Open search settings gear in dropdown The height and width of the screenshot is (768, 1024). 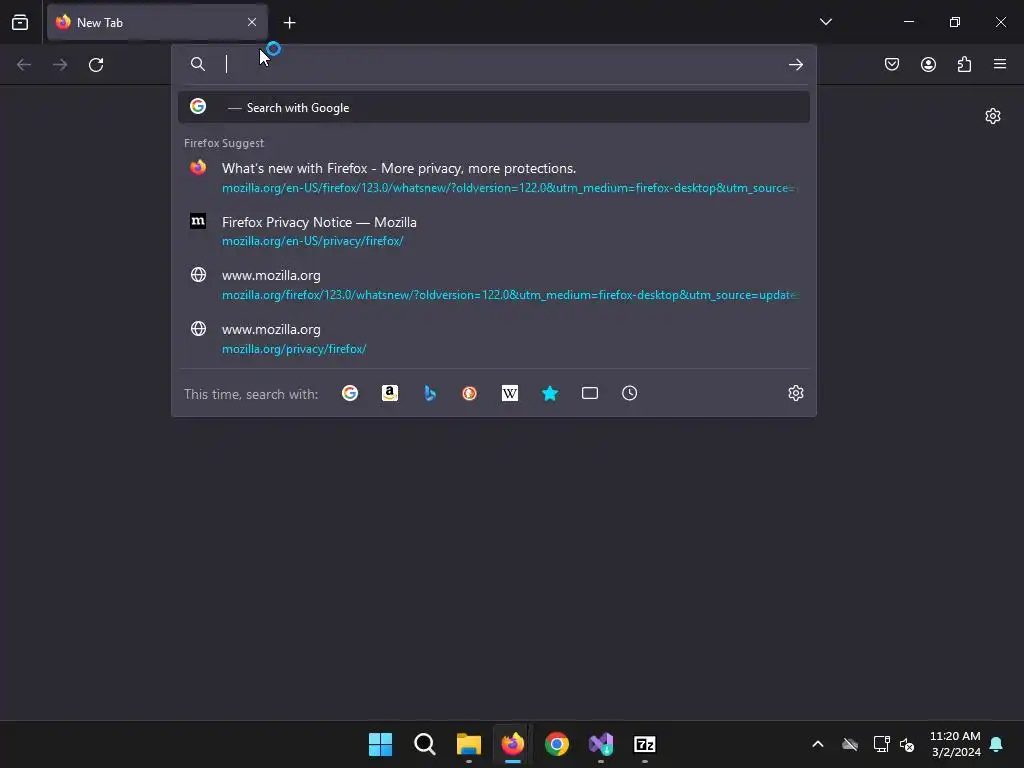point(795,393)
